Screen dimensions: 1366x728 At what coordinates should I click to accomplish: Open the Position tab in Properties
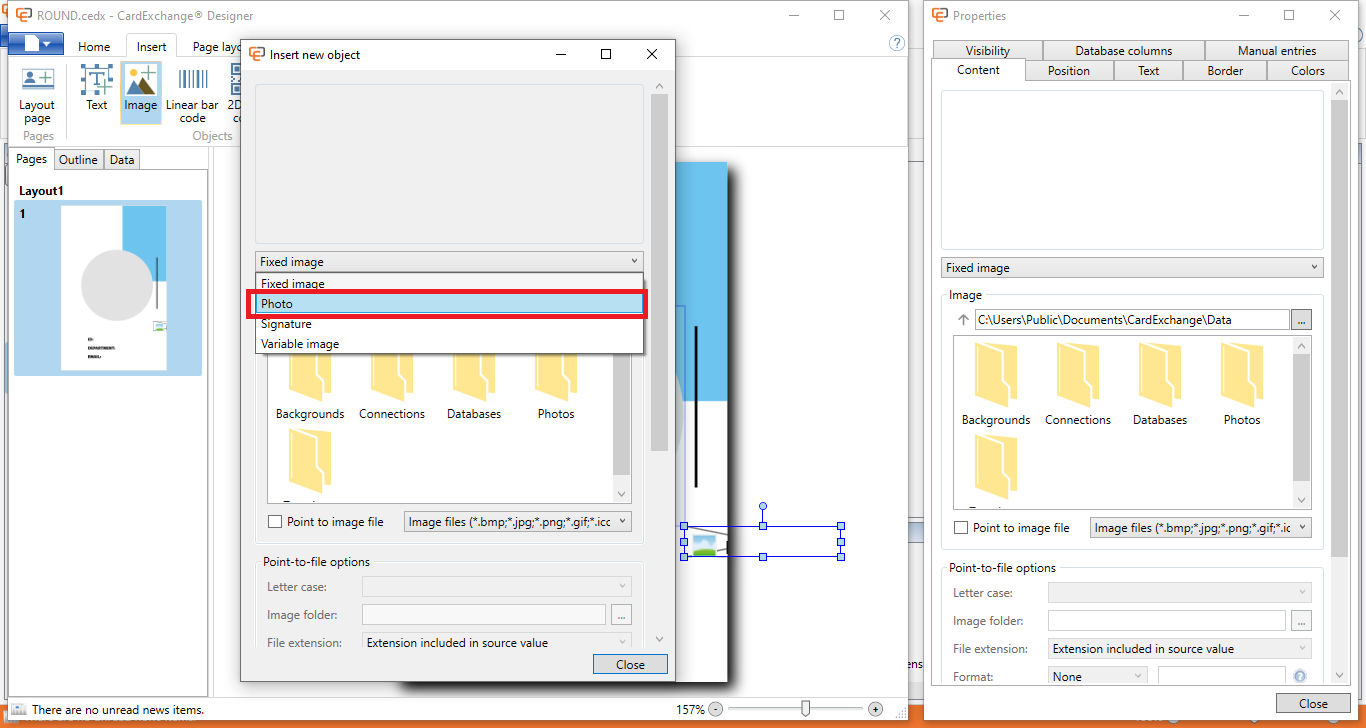pyautogui.click(x=1069, y=71)
